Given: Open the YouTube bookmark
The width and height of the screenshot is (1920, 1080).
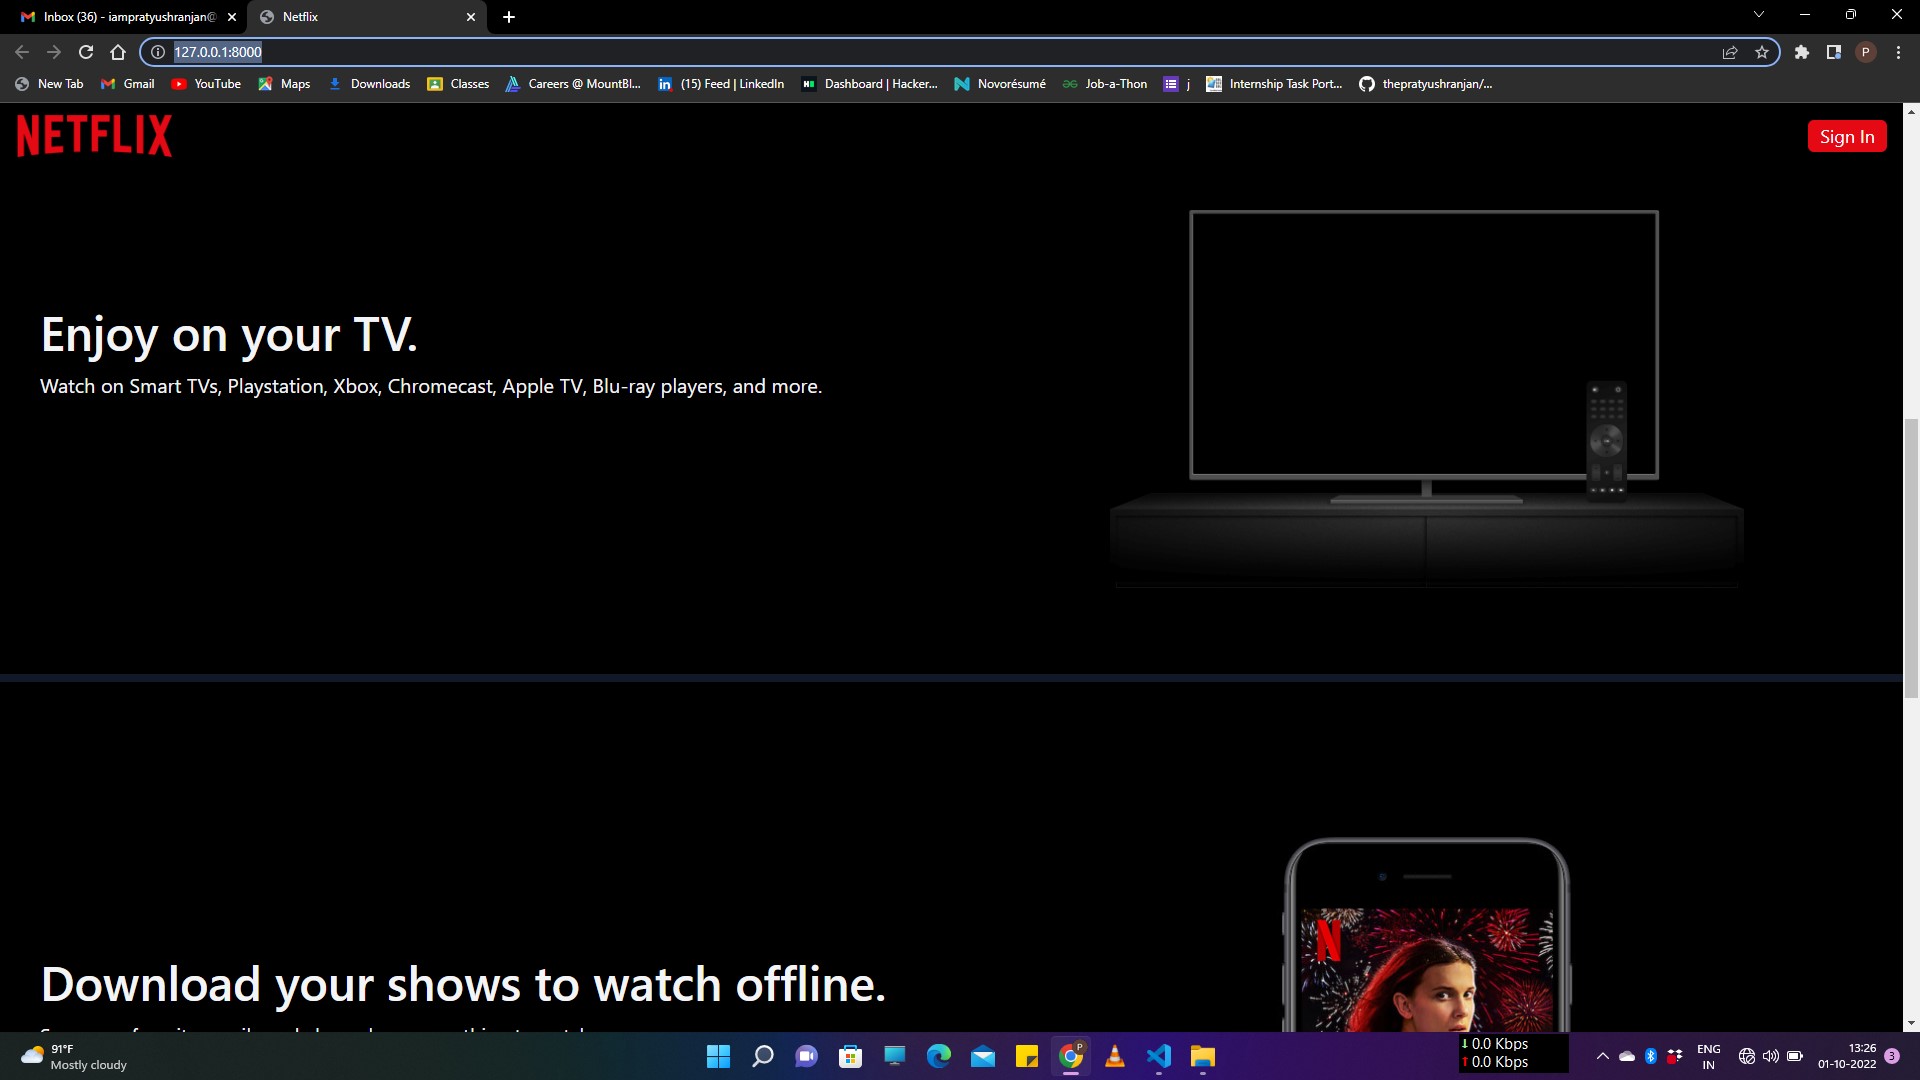Looking at the screenshot, I should click(207, 84).
